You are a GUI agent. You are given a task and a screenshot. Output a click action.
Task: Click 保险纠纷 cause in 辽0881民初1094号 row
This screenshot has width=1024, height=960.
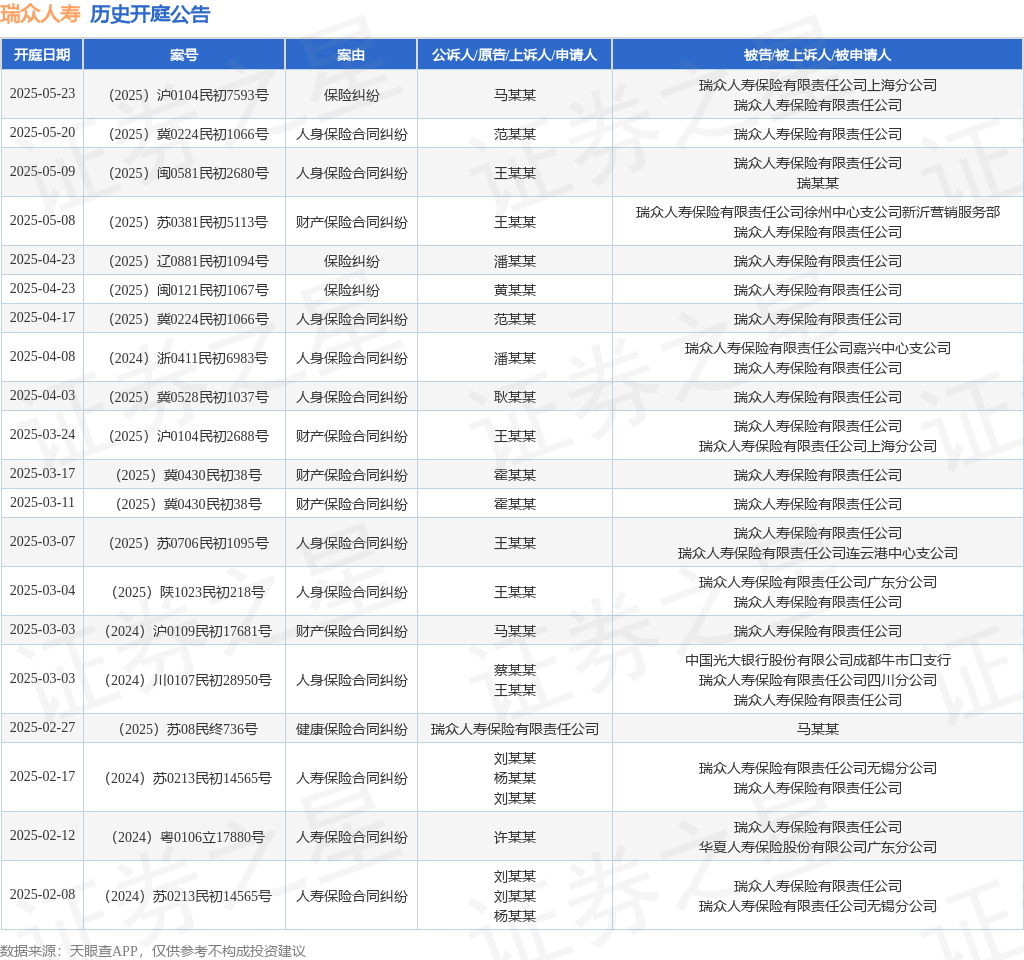point(351,261)
